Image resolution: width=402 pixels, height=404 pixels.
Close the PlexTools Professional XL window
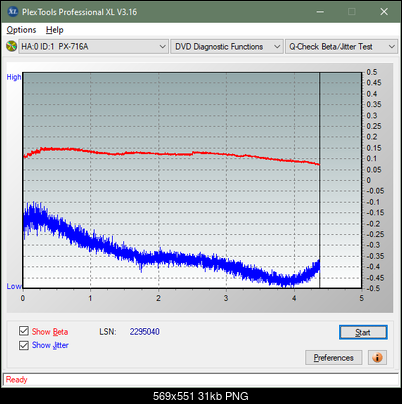point(384,12)
